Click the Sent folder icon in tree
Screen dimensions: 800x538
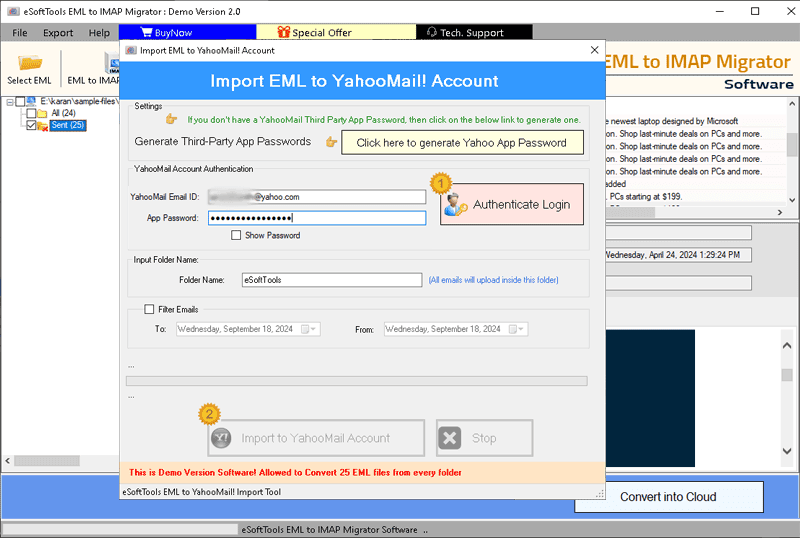[x=43, y=126]
